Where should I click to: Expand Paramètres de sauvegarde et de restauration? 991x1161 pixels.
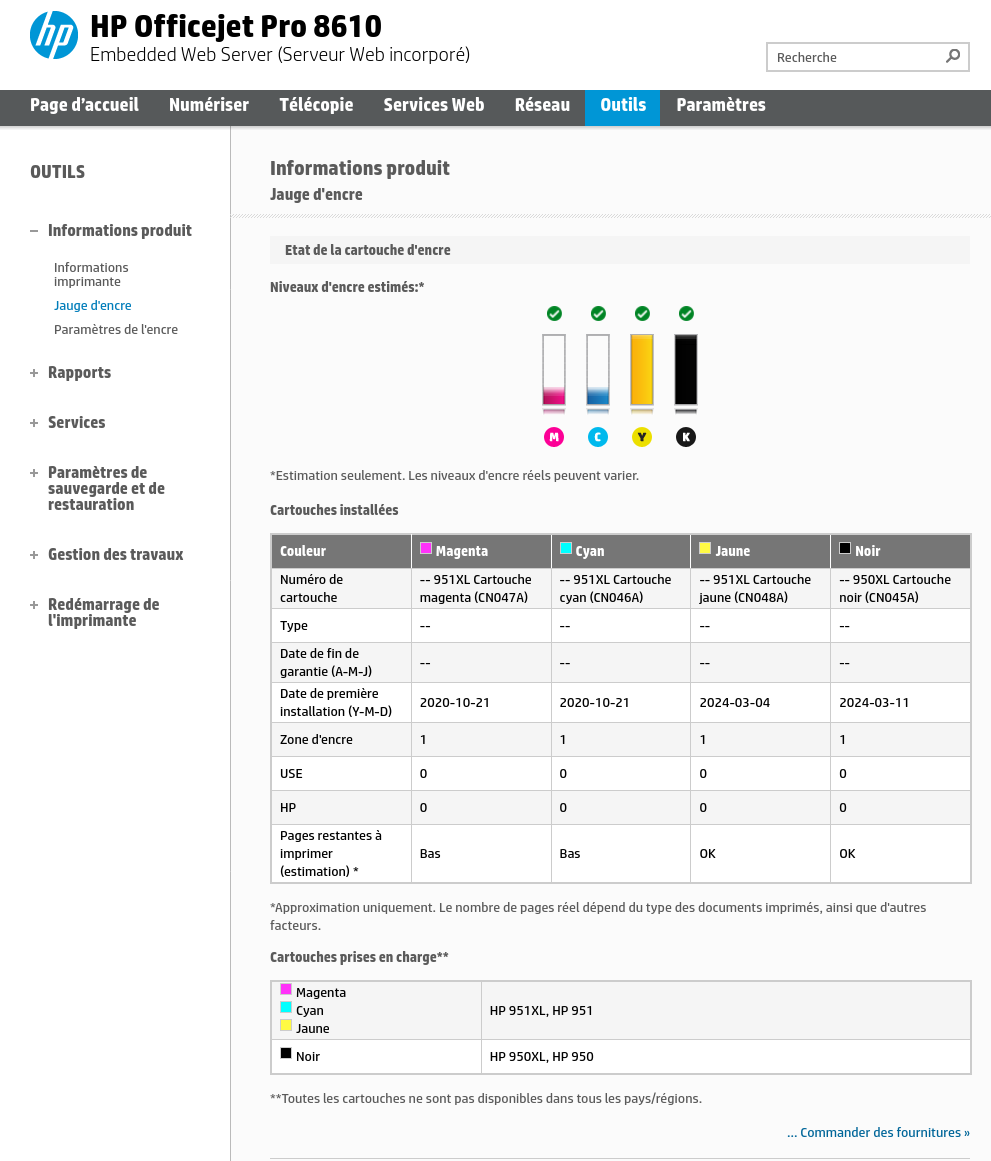point(34,472)
